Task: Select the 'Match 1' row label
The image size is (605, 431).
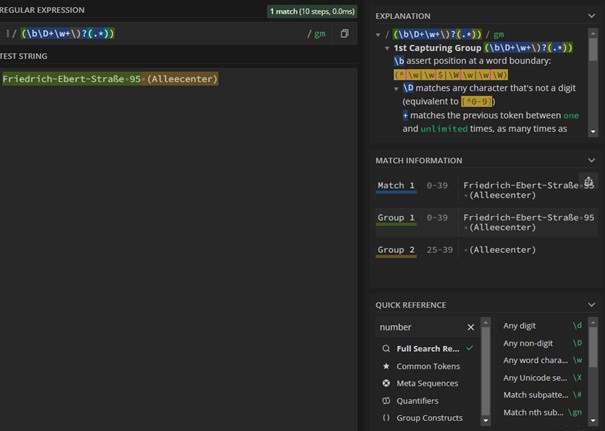Action: (x=396, y=186)
